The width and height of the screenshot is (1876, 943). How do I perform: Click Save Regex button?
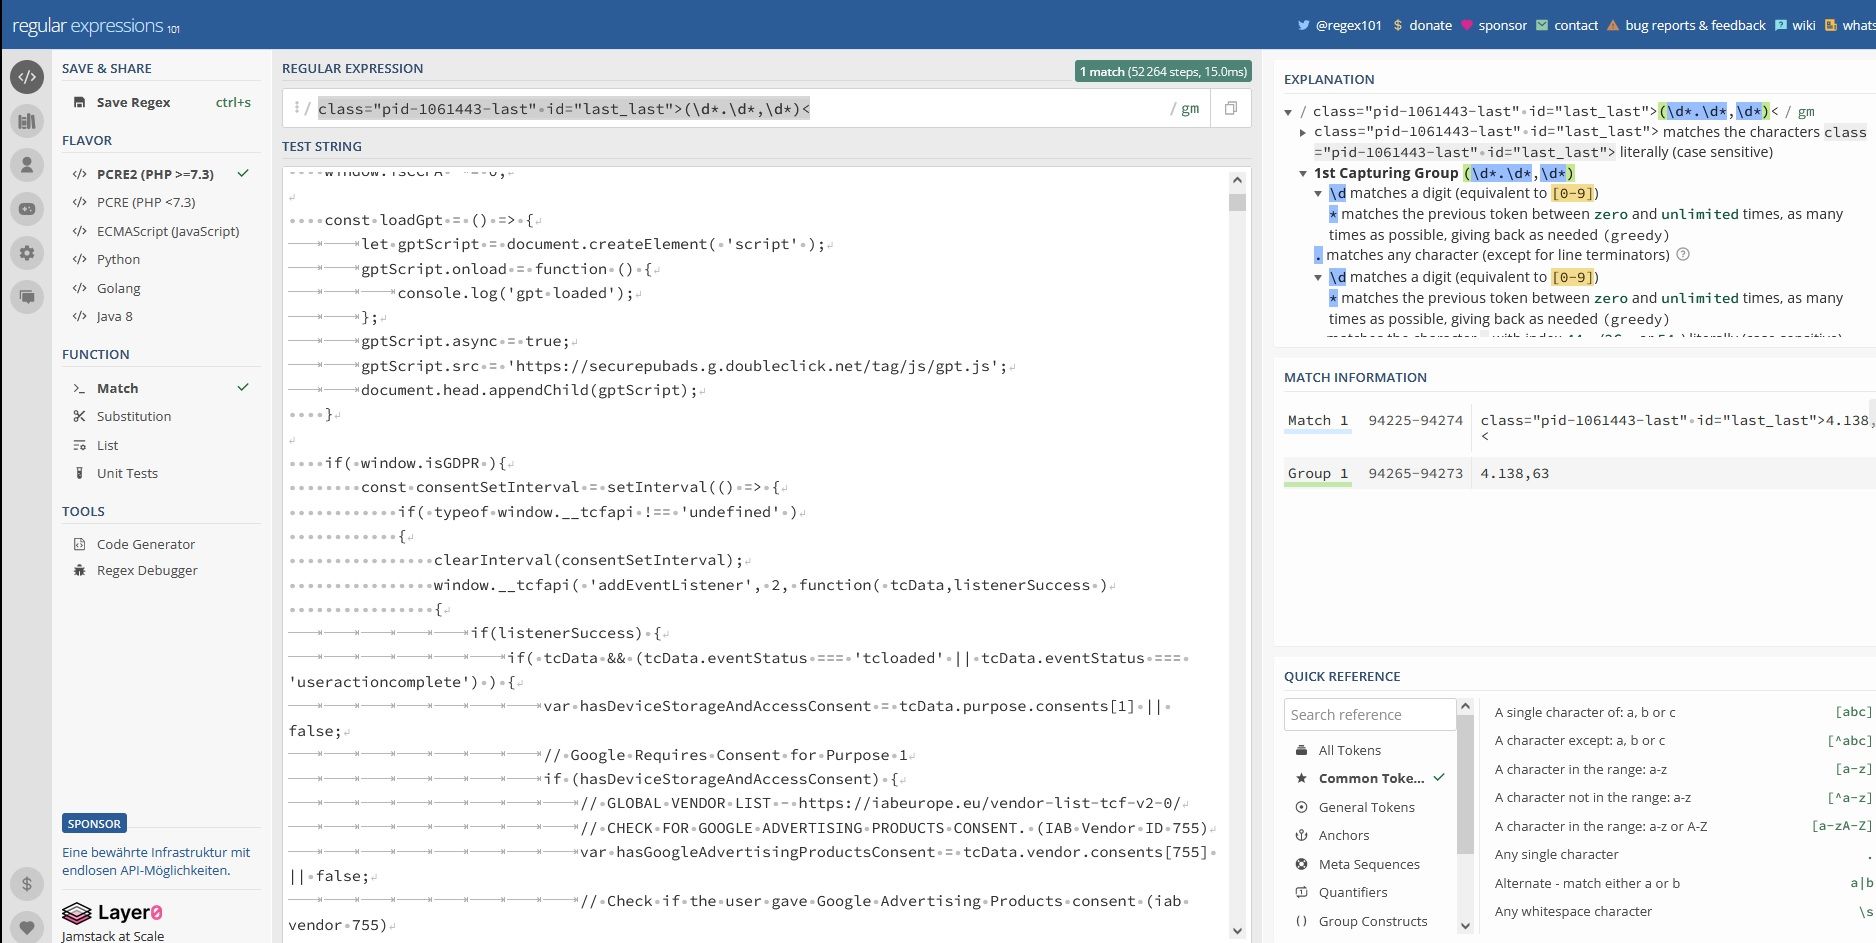pos(133,102)
